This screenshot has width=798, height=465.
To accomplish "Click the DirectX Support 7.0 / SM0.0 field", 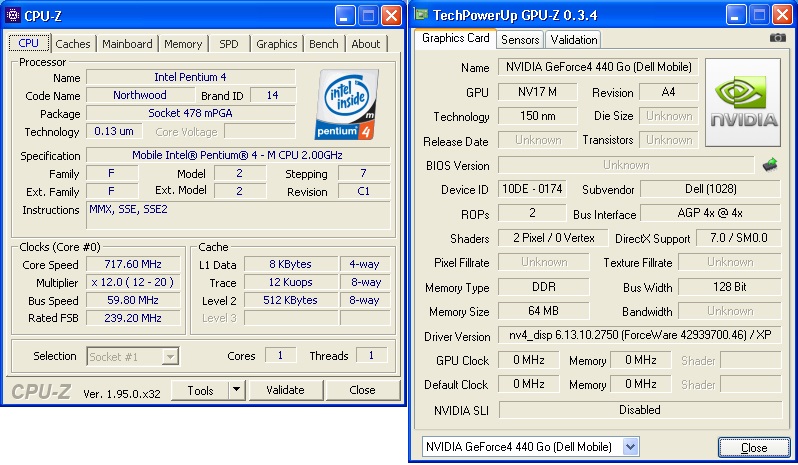I will click(738, 238).
